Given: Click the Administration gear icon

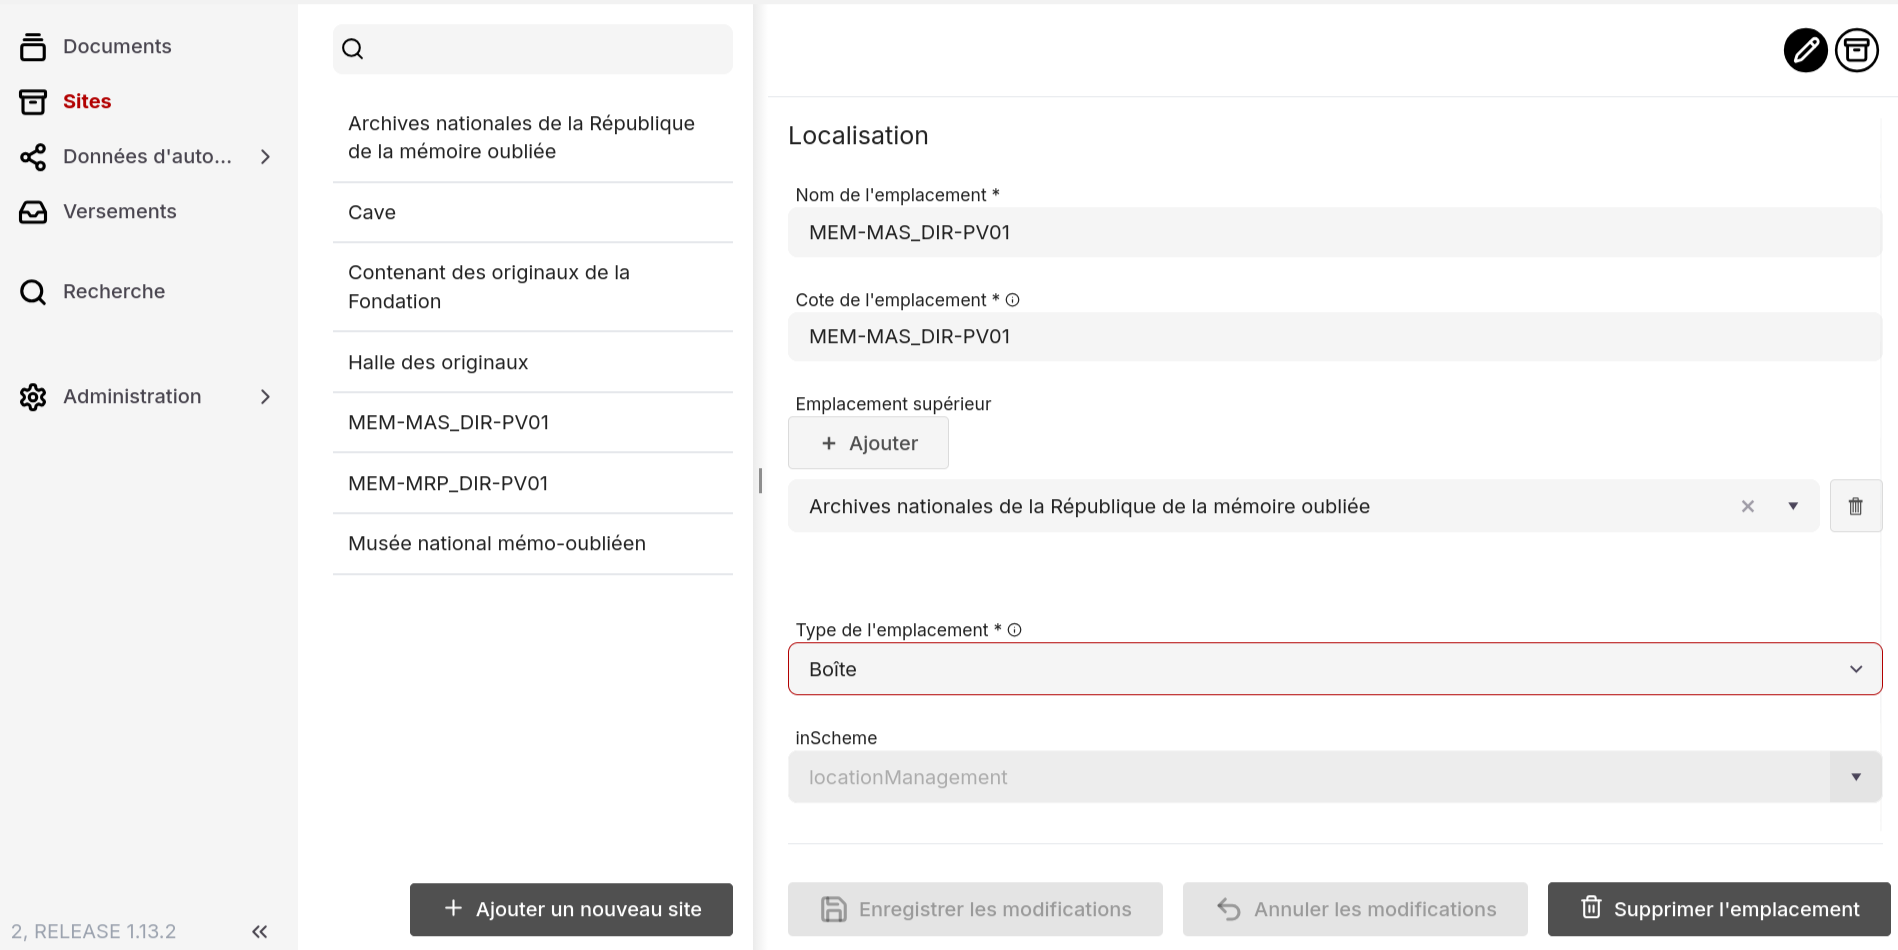Looking at the screenshot, I should point(33,397).
